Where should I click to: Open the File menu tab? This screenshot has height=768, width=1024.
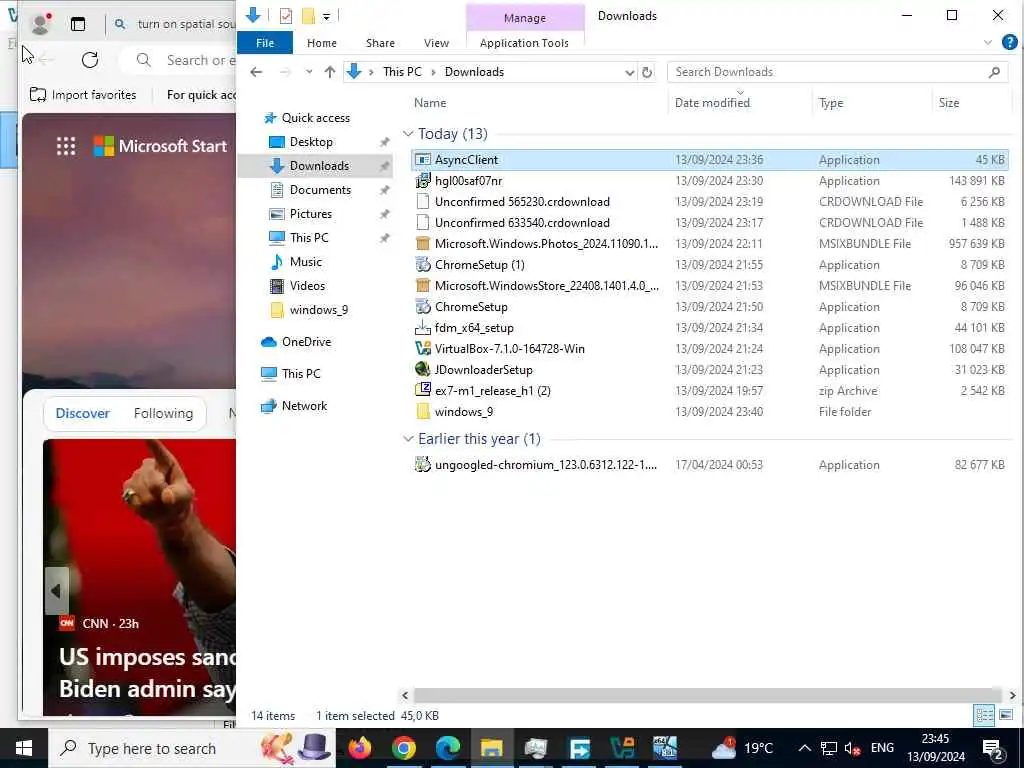click(x=265, y=42)
